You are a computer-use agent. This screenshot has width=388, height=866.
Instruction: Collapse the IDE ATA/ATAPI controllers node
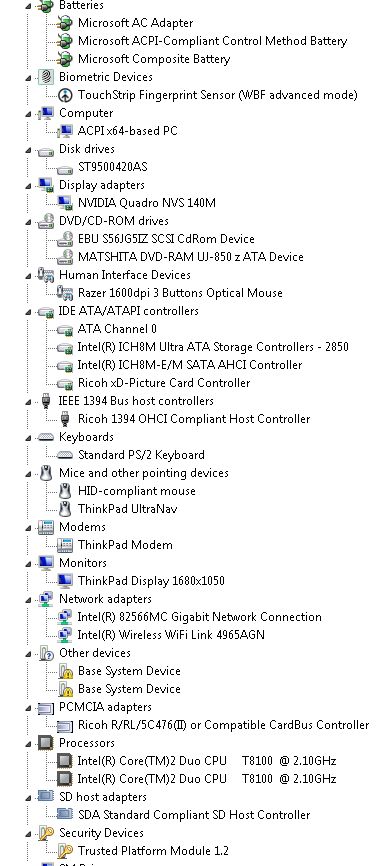pyautogui.click(x=28, y=312)
